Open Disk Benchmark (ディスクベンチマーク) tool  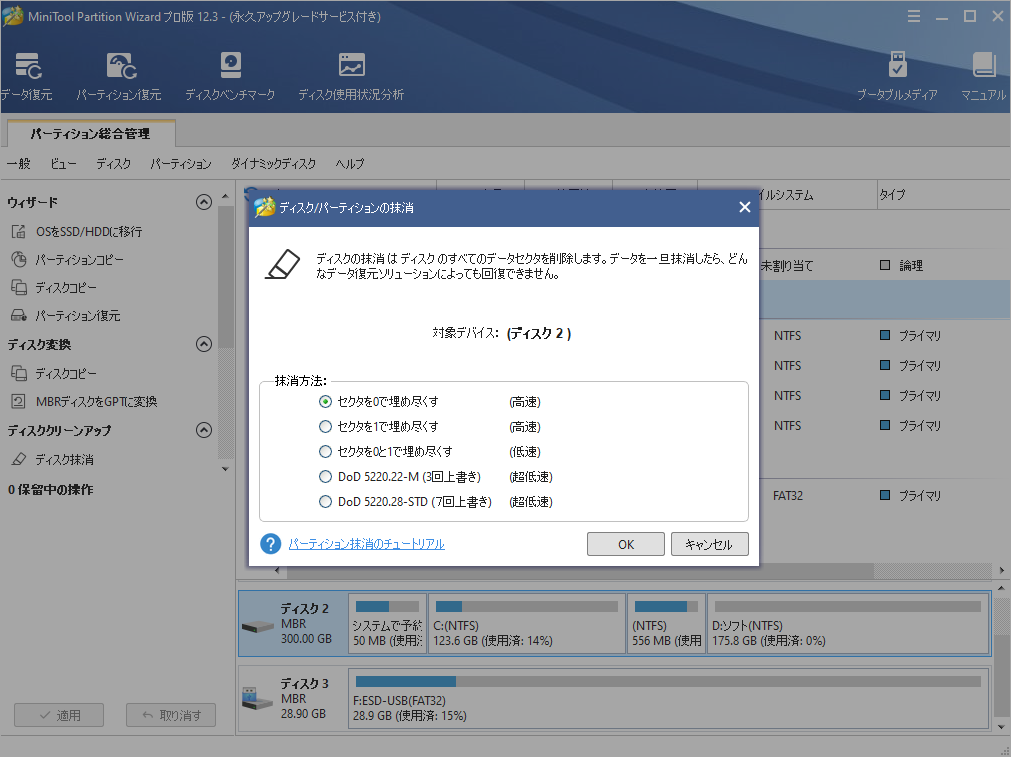(230, 77)
